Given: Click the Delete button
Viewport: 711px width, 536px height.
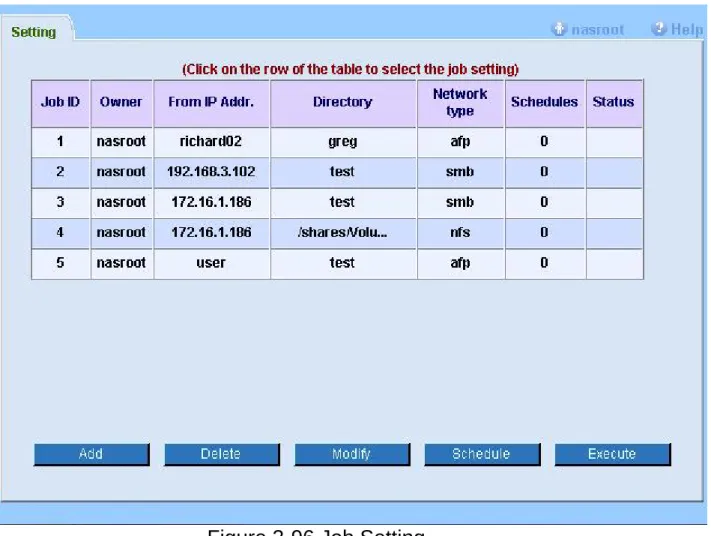Looking at the screenshot, I should click(x=222, y=454).
